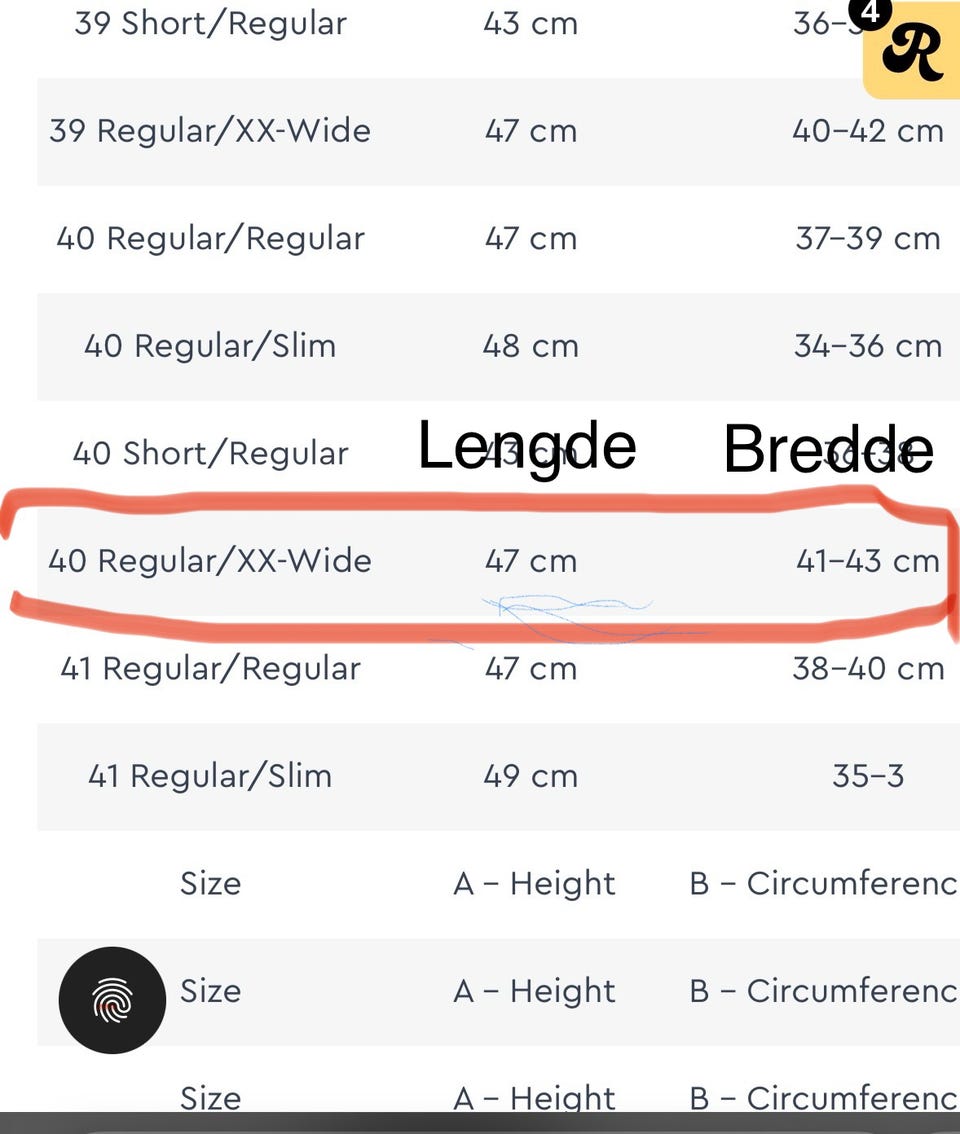Click the 38–40 cm circumference value
The height and width of the screenshot is (1134, 960).
(x=867, y=668)
